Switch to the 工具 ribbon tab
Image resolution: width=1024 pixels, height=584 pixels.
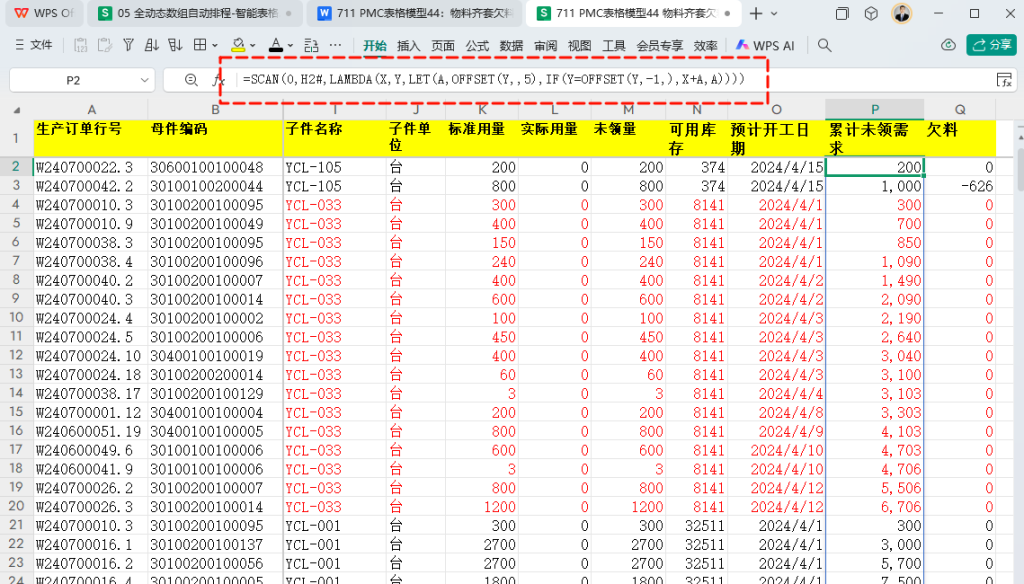(x=614, y=46)
